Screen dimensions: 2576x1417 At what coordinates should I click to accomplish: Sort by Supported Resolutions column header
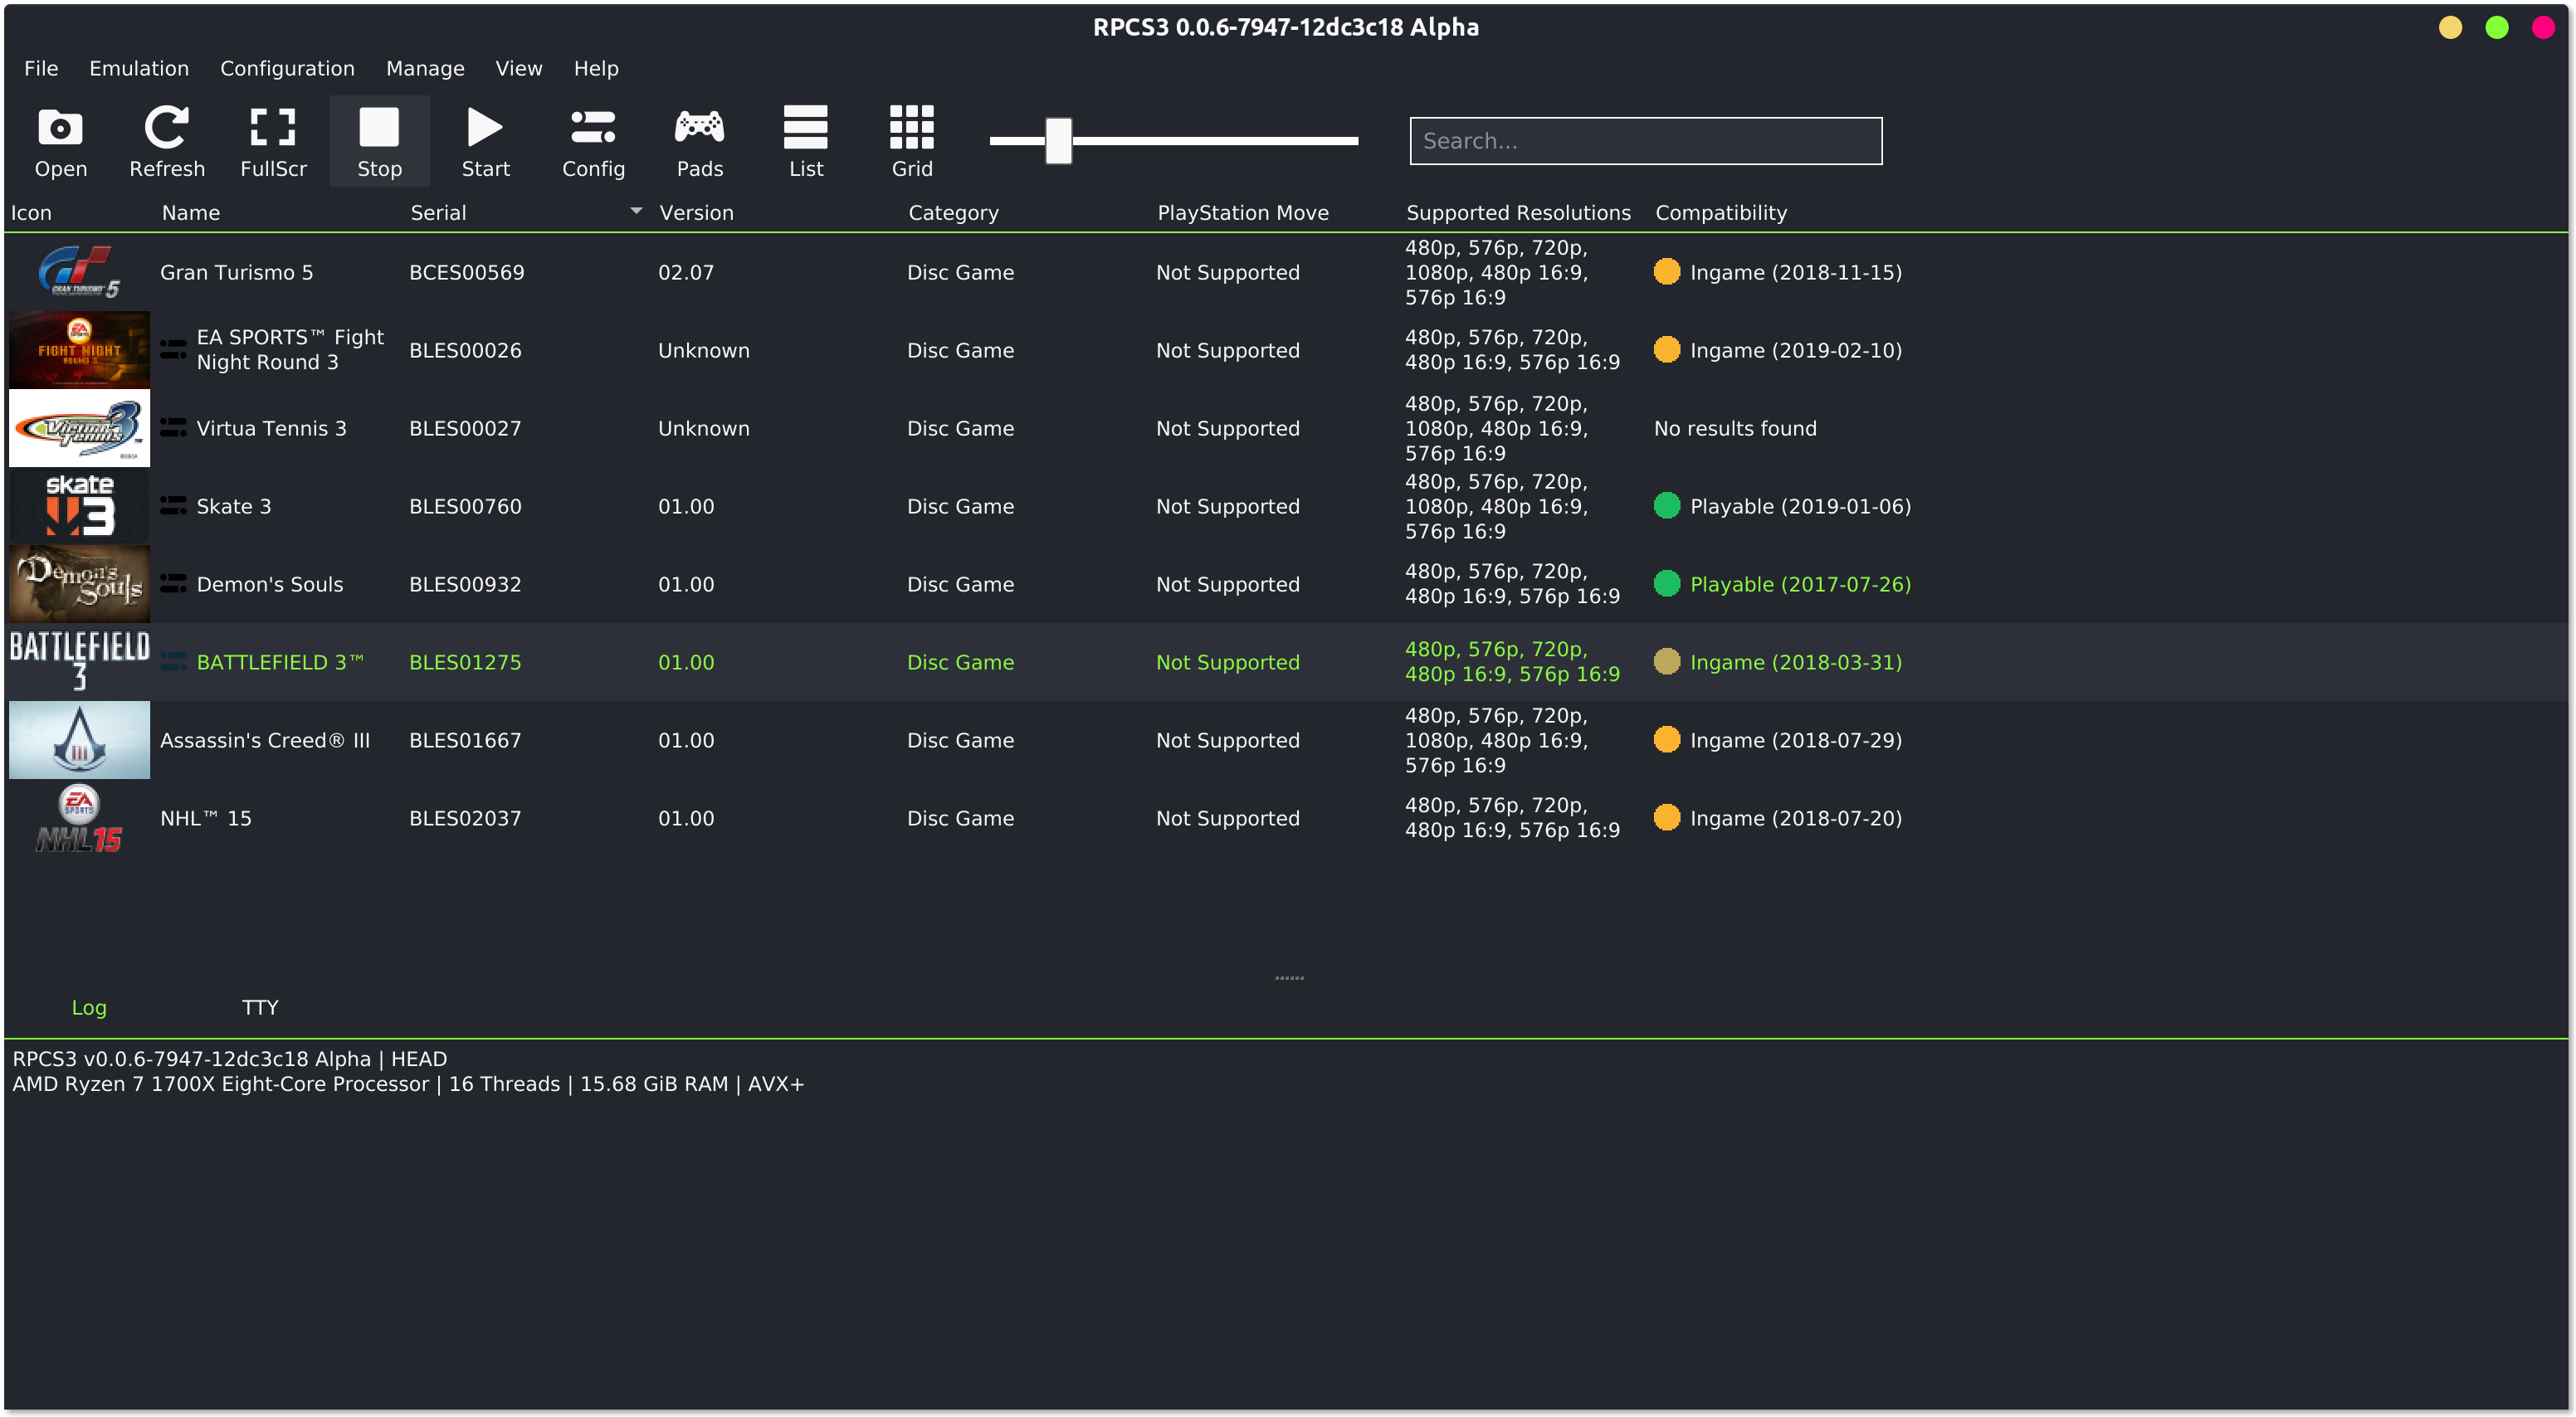pos(1518,212)
